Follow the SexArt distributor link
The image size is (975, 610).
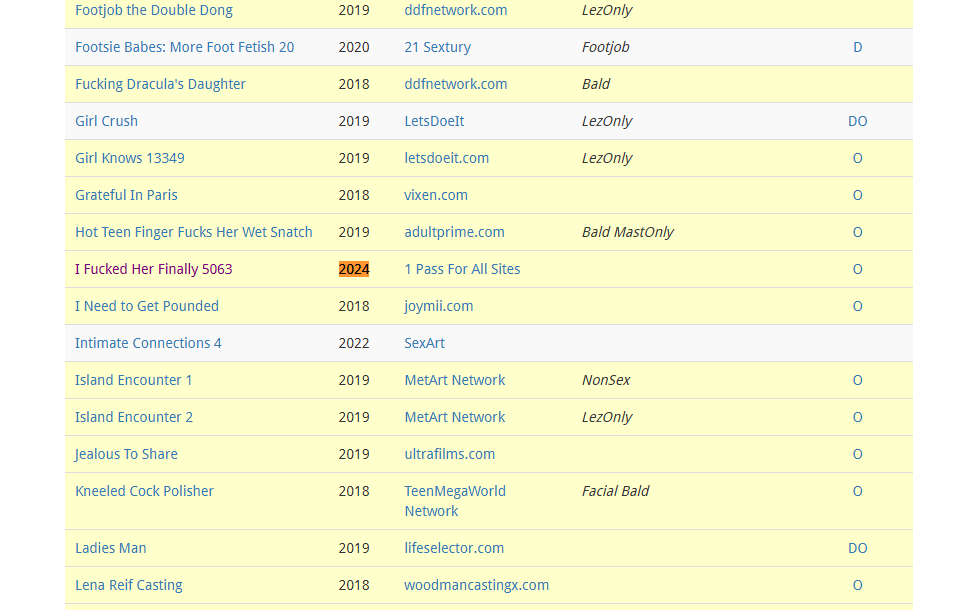[x=425, y=343]
